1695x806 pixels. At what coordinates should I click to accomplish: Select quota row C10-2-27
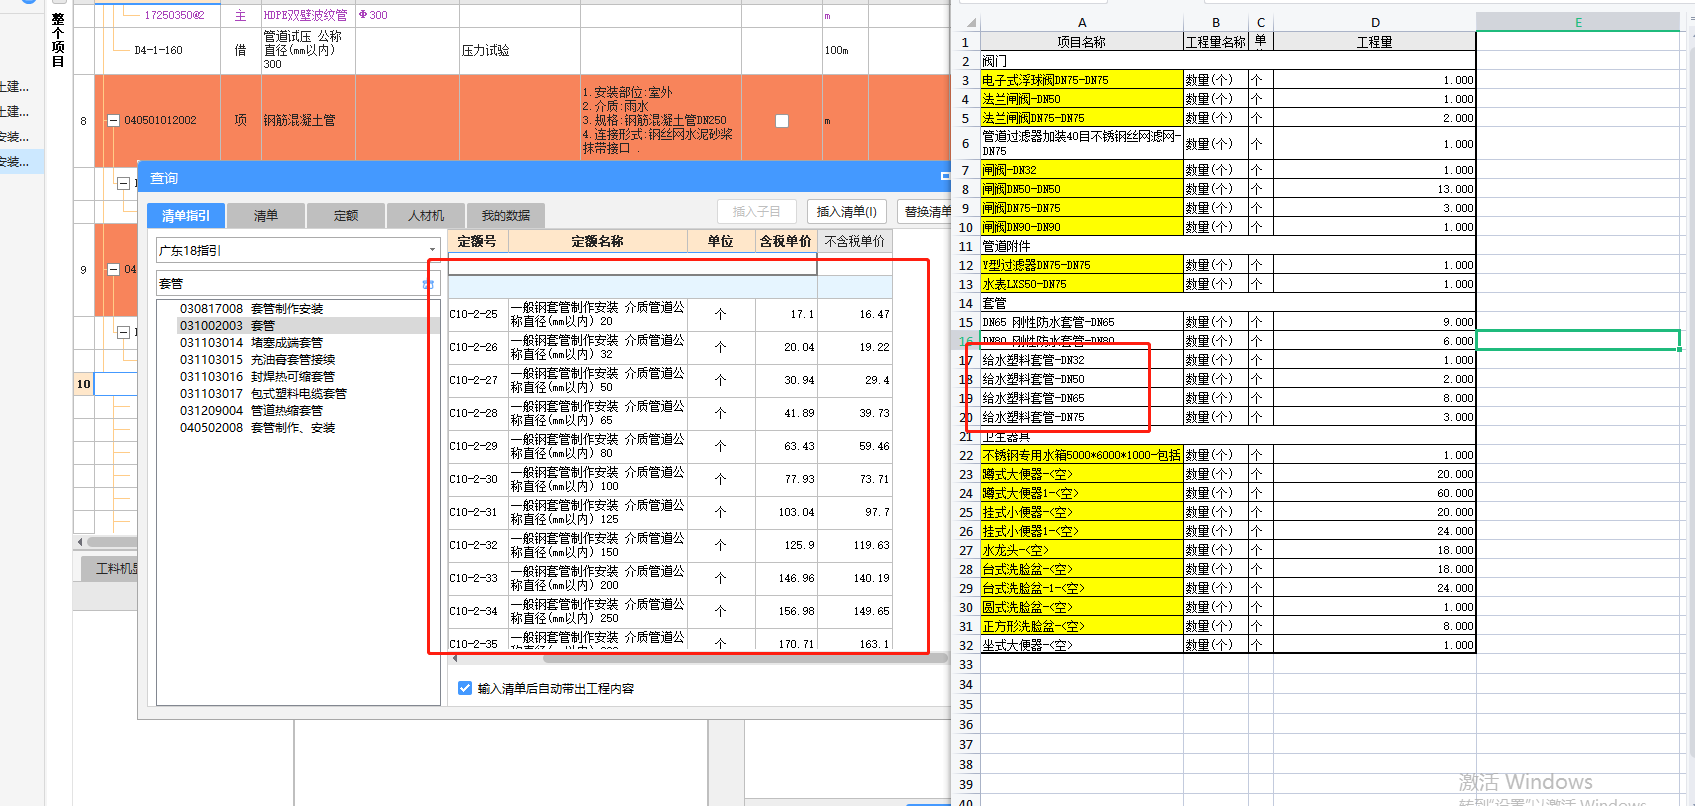670,380
